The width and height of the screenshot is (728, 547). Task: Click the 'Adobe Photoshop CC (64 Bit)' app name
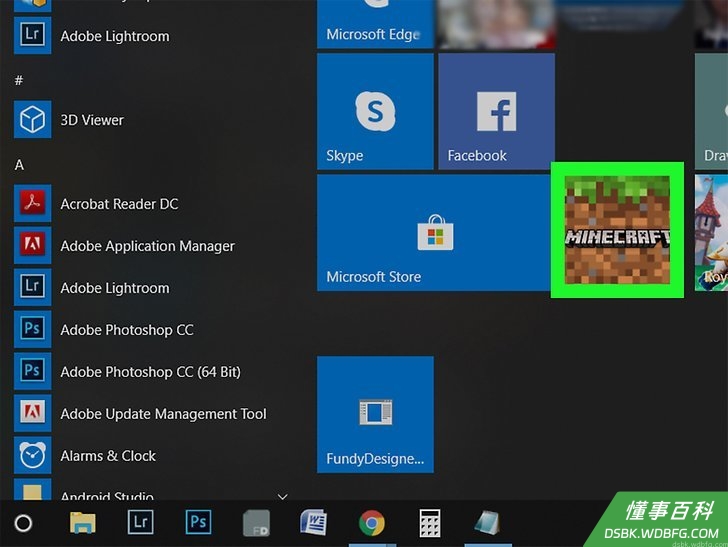point(150,372)
